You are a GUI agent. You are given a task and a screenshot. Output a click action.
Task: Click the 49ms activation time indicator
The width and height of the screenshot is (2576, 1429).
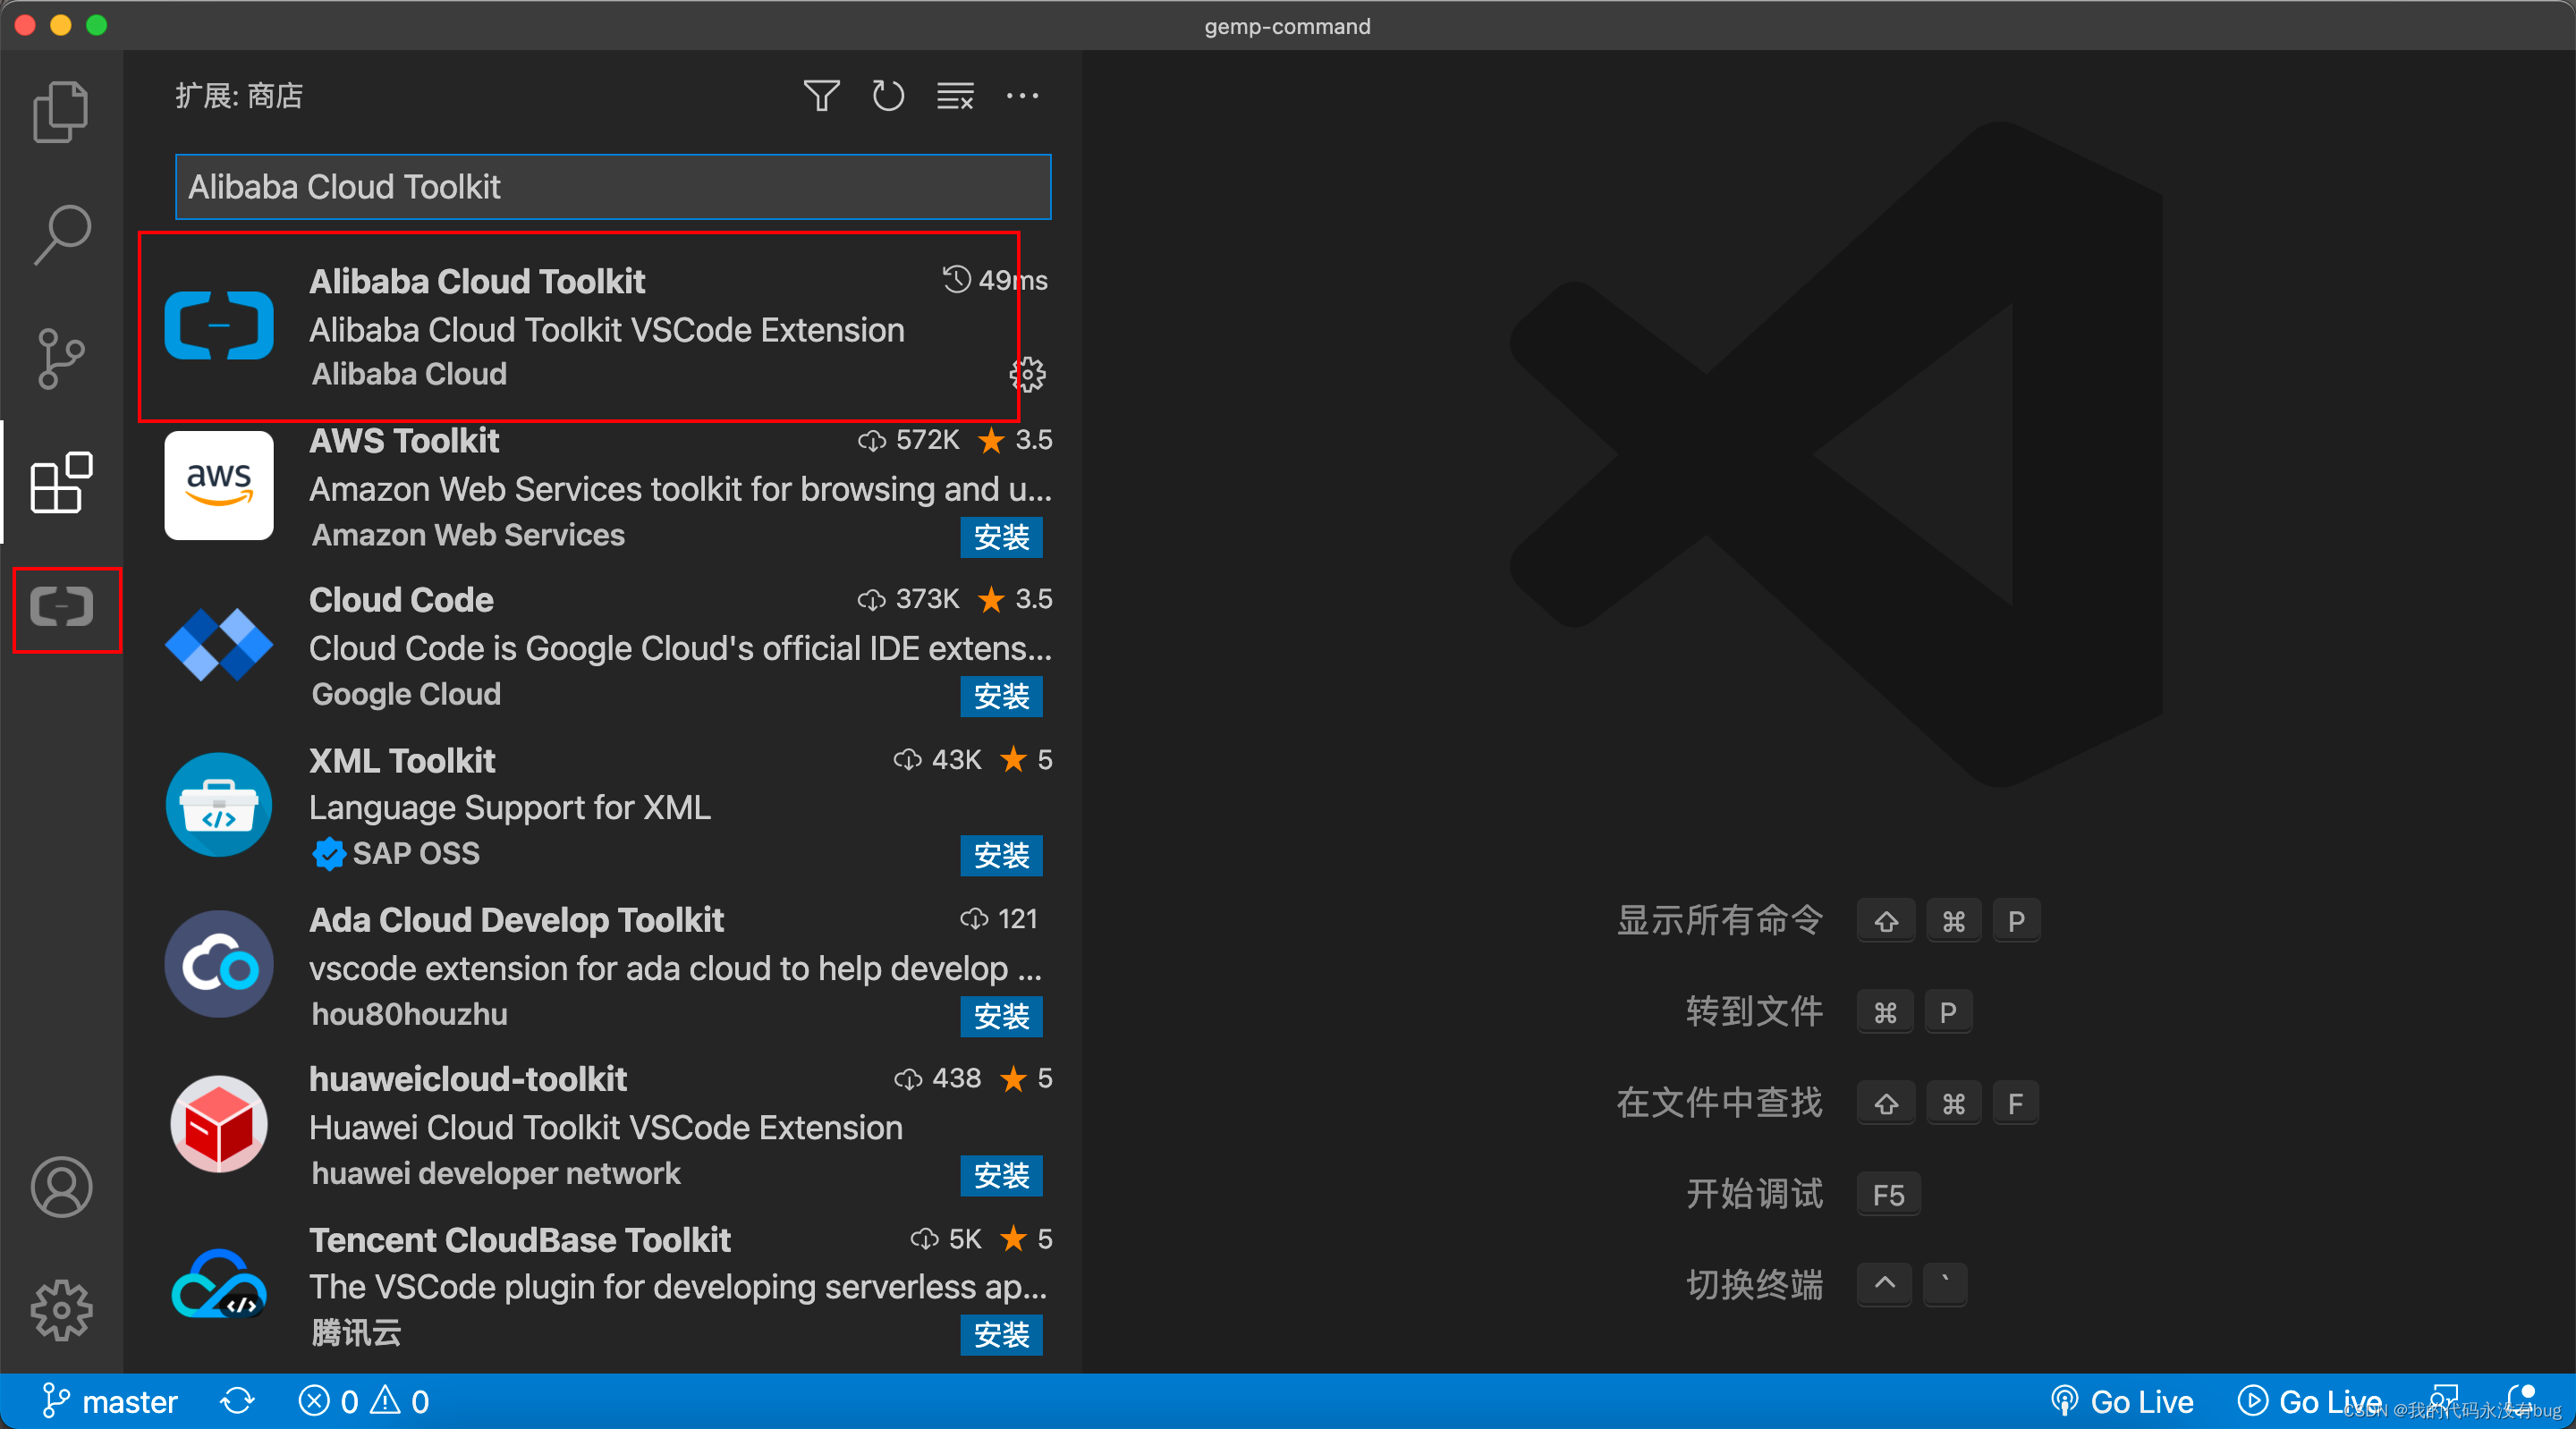click(x=995, y=280)
